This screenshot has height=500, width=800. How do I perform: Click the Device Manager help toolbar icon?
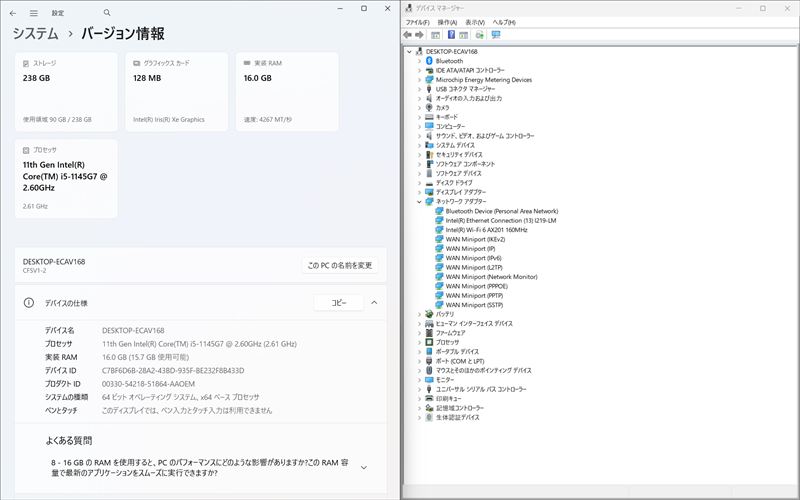point(450,35)
